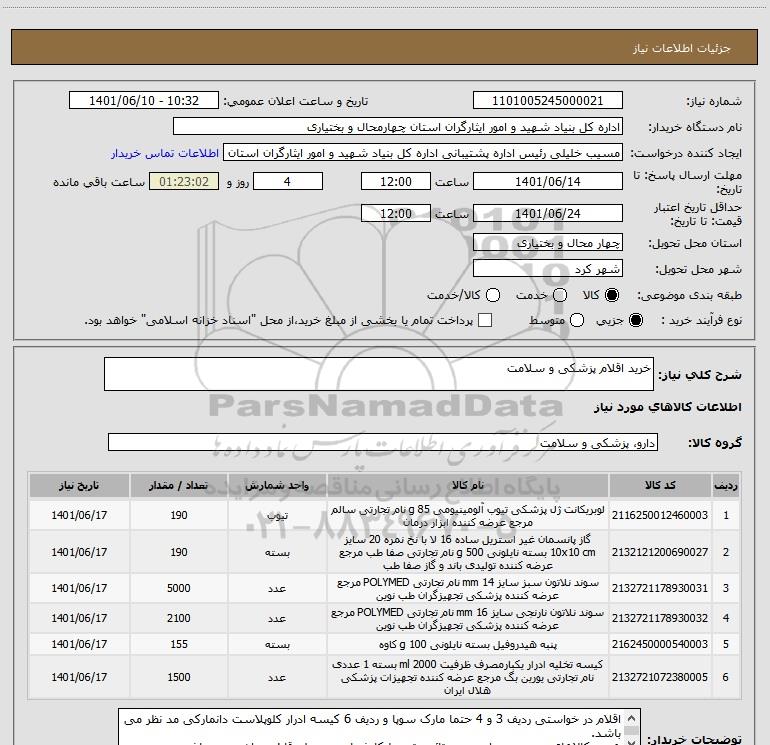The image size is (770, 745).
Task: Click the واحد شمارش column header
Action: click(277, 485)
